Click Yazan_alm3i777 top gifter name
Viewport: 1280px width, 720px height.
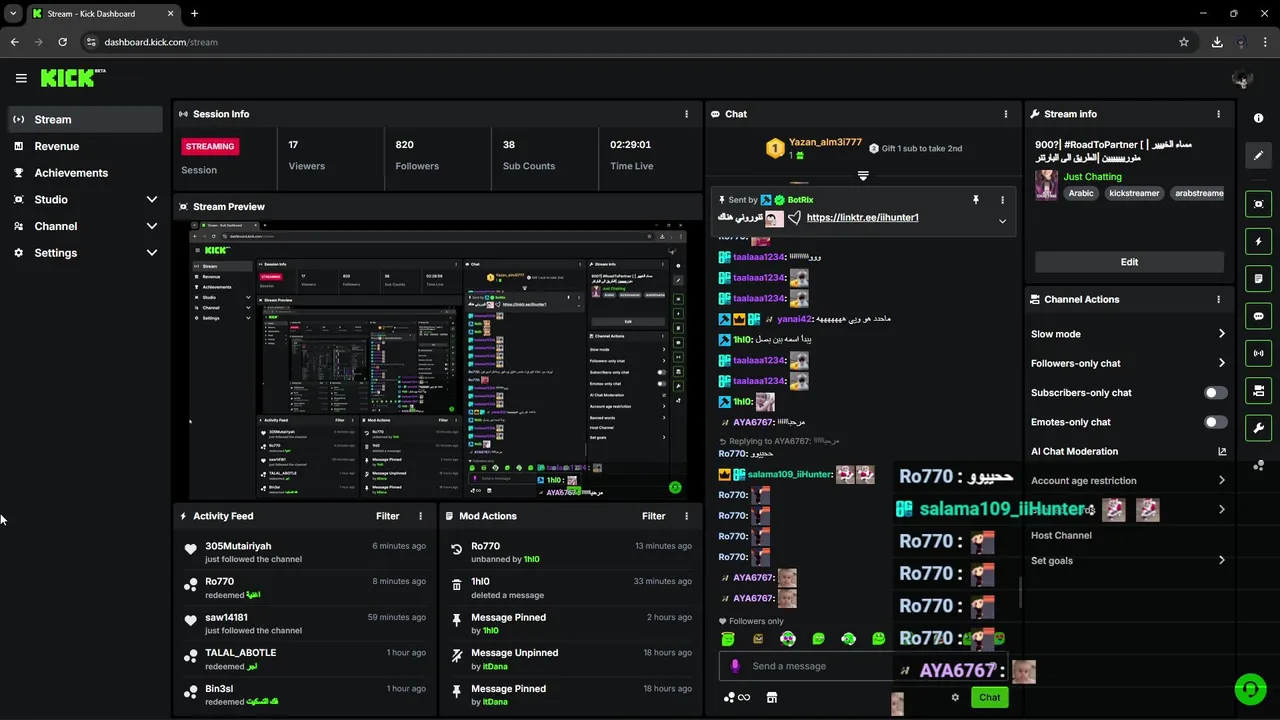(x=825, y=142)
